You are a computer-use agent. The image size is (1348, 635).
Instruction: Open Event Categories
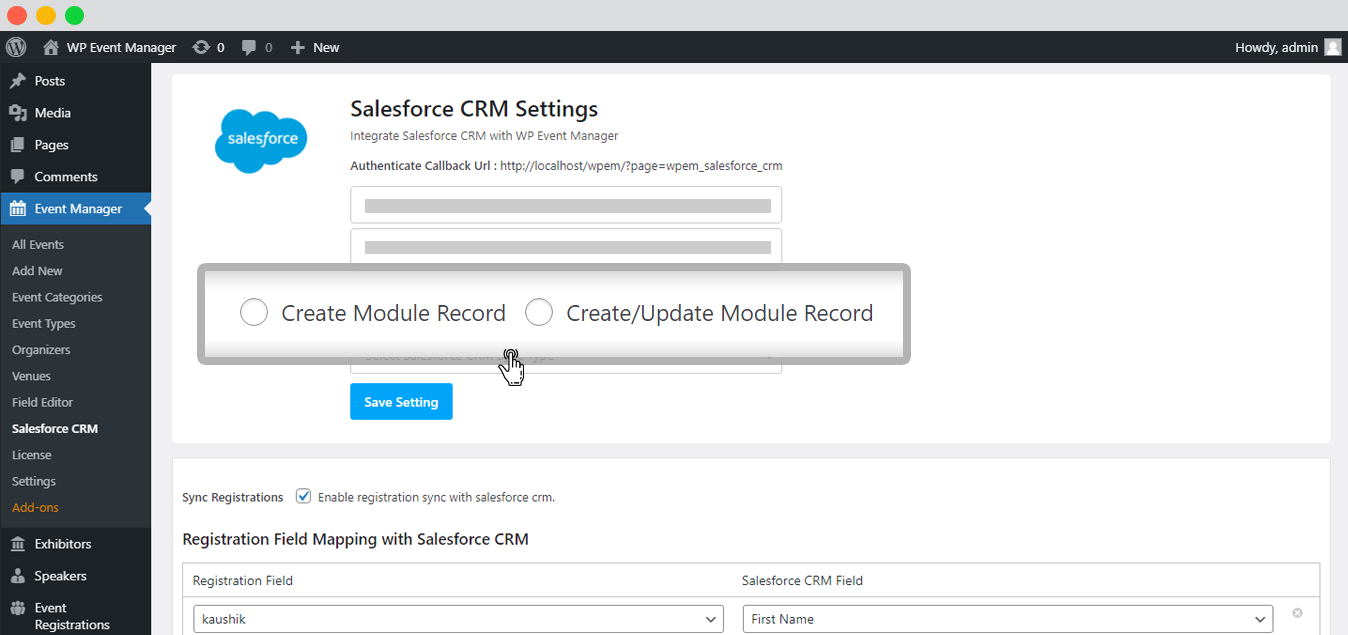click(57, 297)
